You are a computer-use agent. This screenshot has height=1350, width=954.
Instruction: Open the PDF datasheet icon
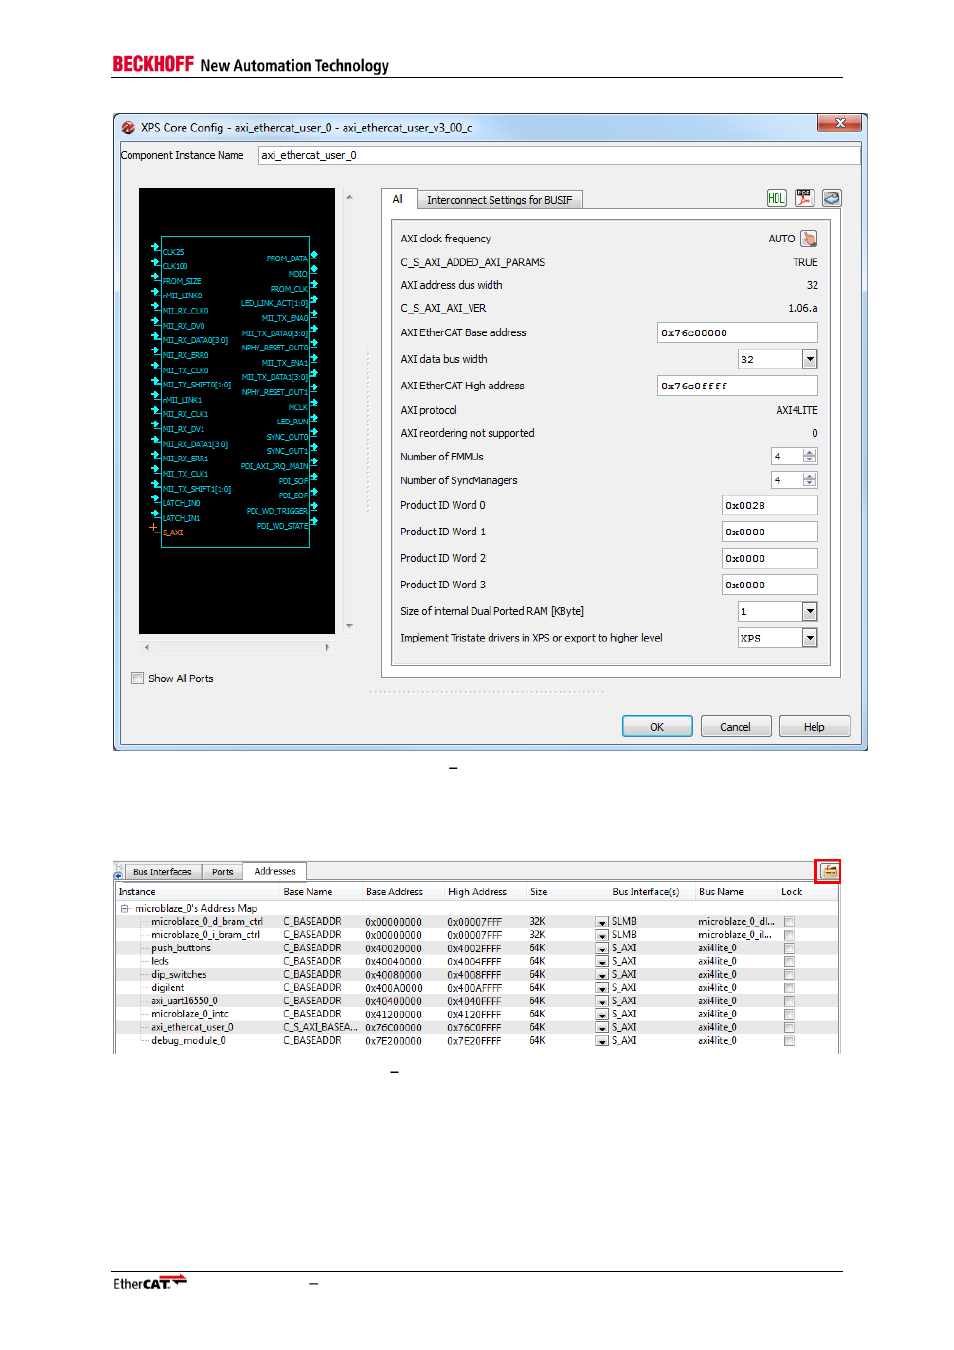[804, 198]
